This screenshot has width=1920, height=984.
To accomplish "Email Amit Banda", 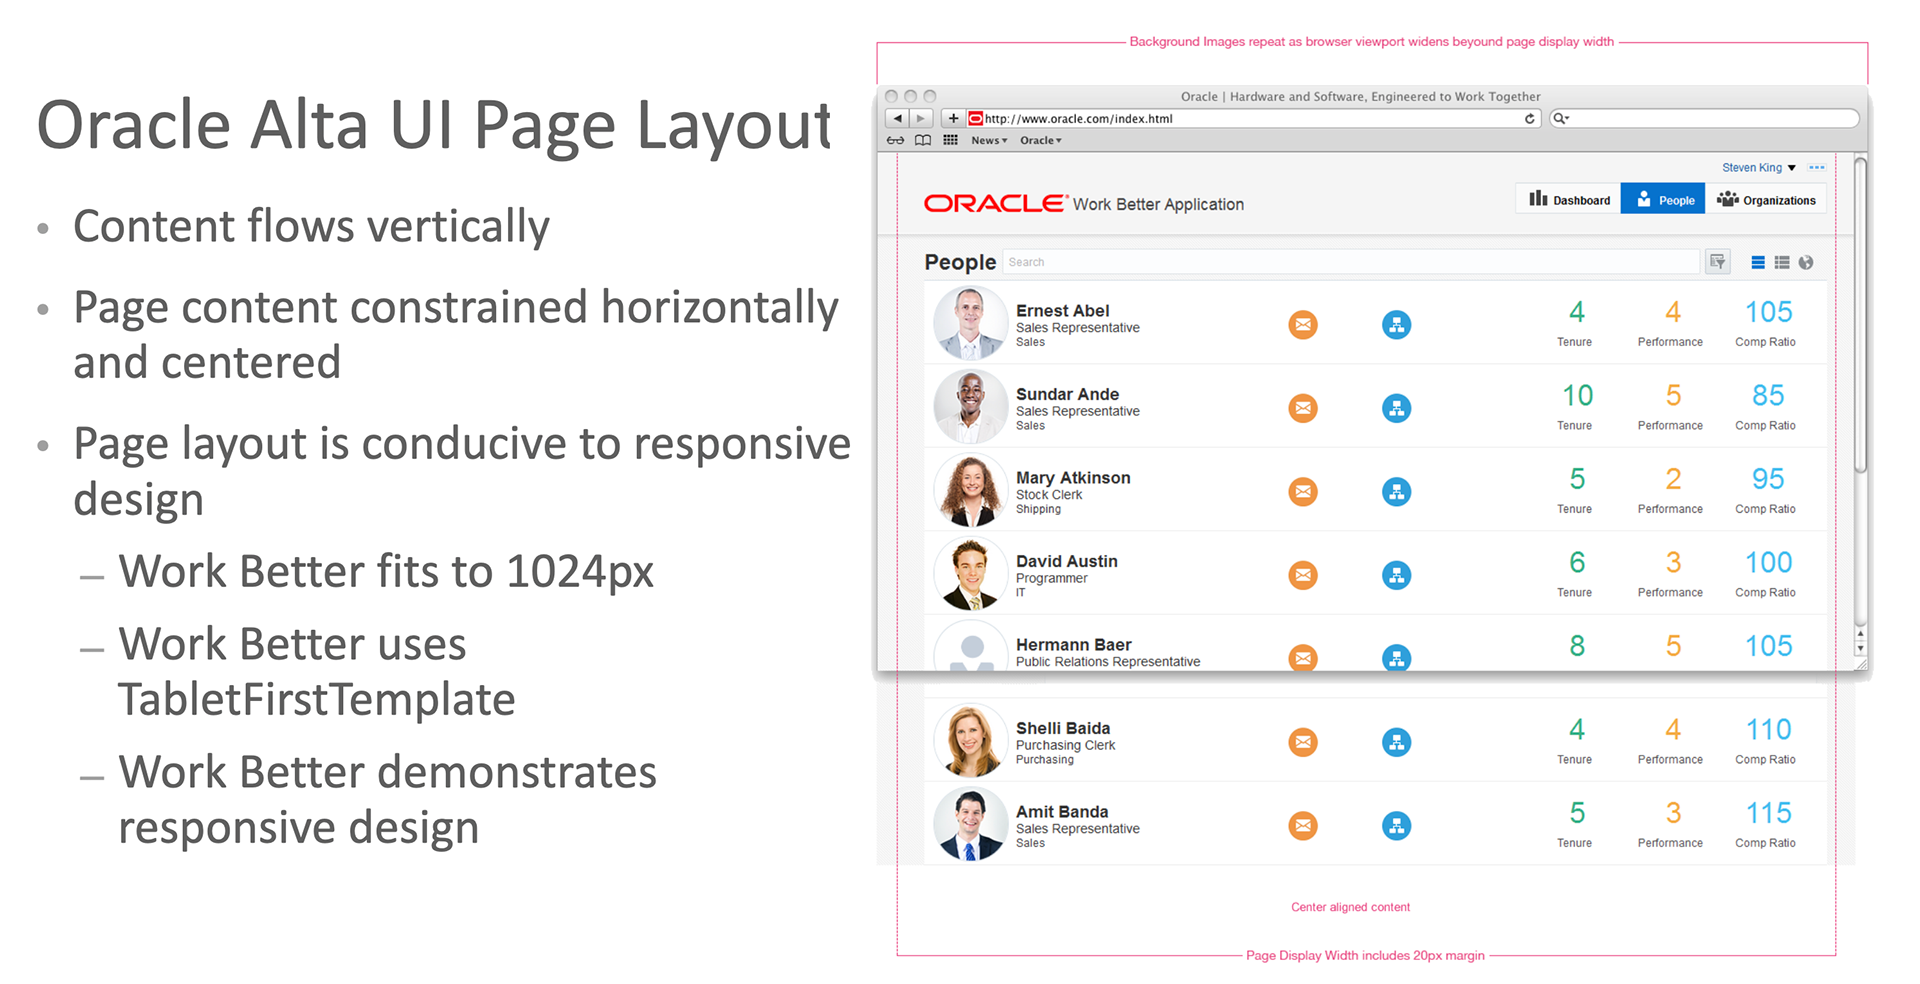I will 1302,826.
